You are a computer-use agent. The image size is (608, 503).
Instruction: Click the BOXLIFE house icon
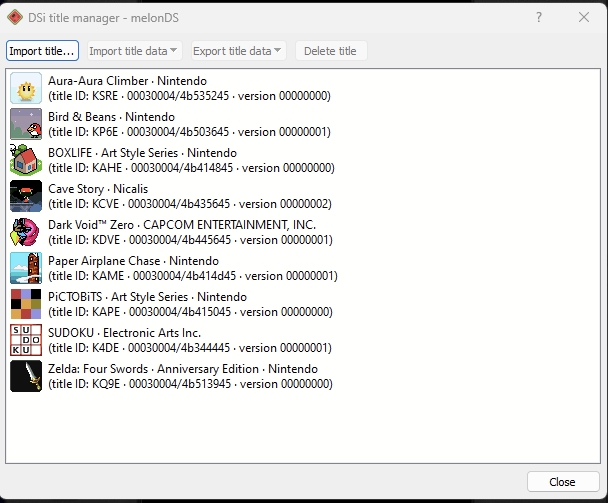click(x=25, y=160)
